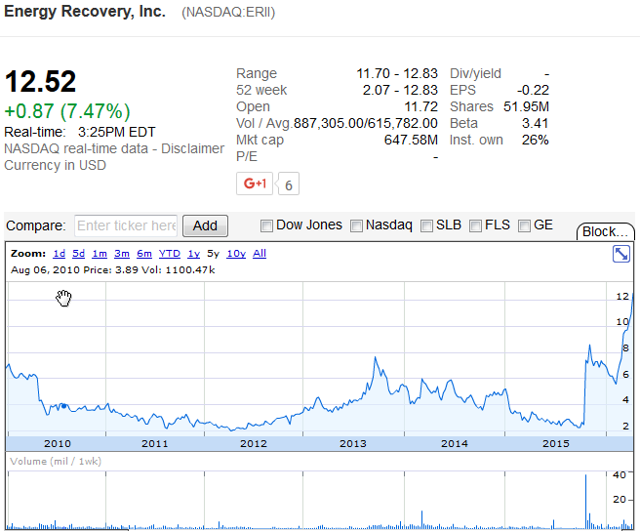Screen dimensions: 640x531
Task: Set chart zoom to 1d
Action: 59,254
